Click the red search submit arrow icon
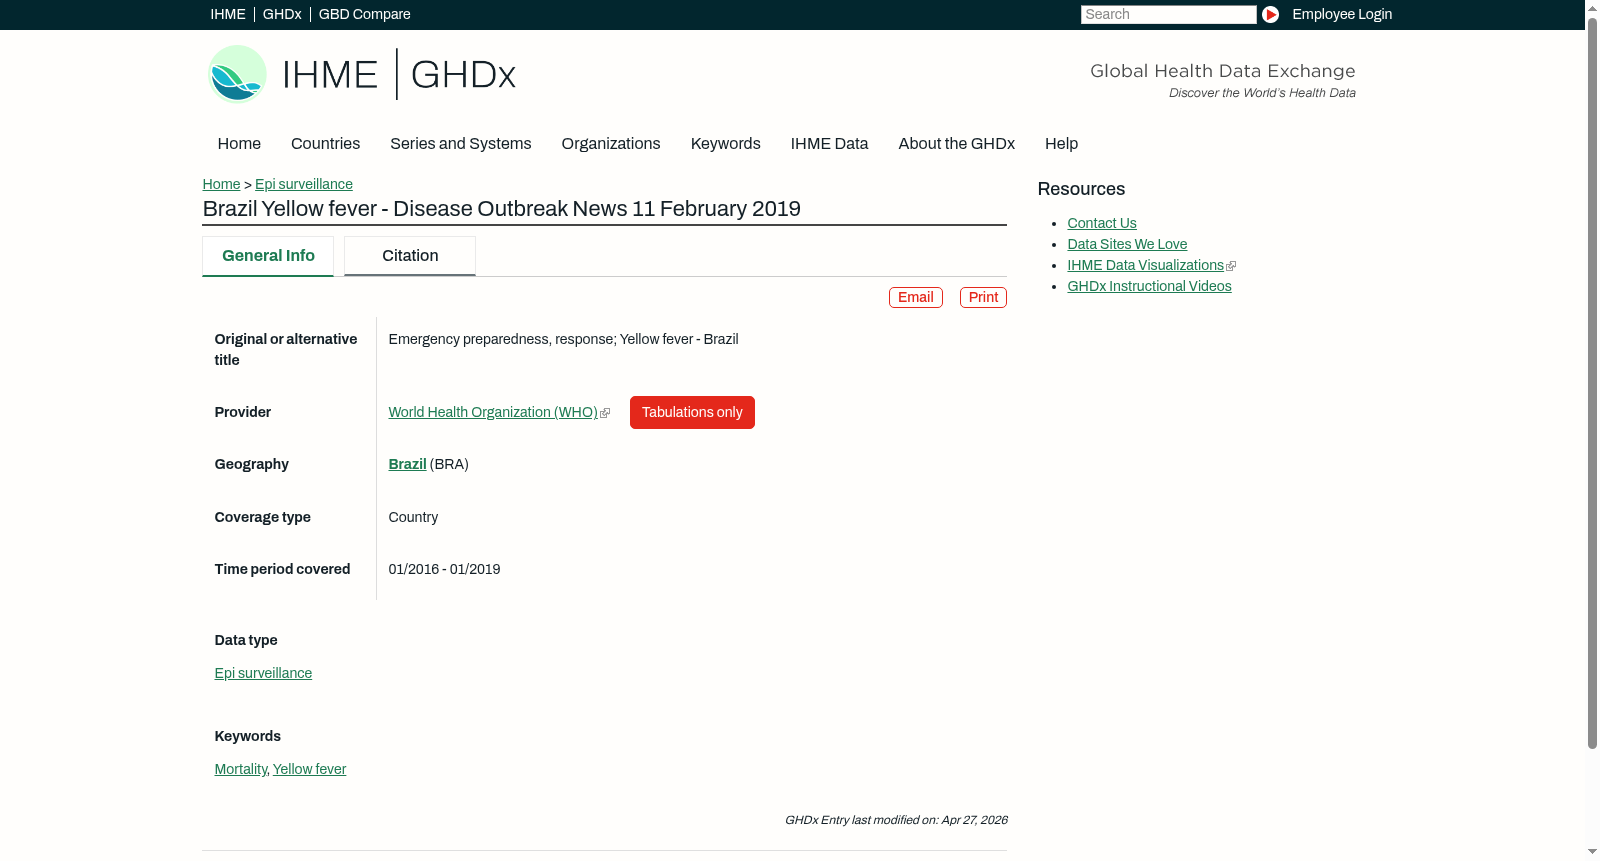 tap(1270, 14)
